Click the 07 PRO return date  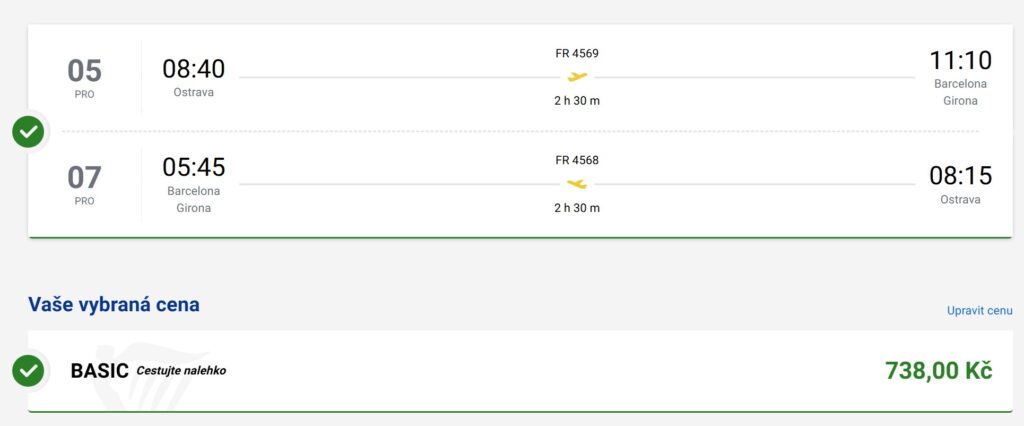(x=84, y=184)
